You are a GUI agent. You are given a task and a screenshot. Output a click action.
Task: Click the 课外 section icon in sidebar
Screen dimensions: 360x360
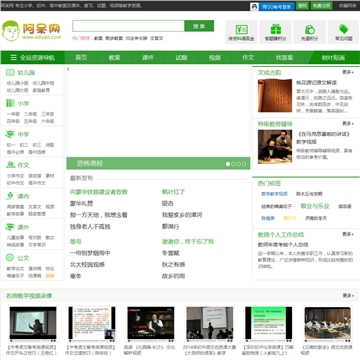click(x=10, y=227)
